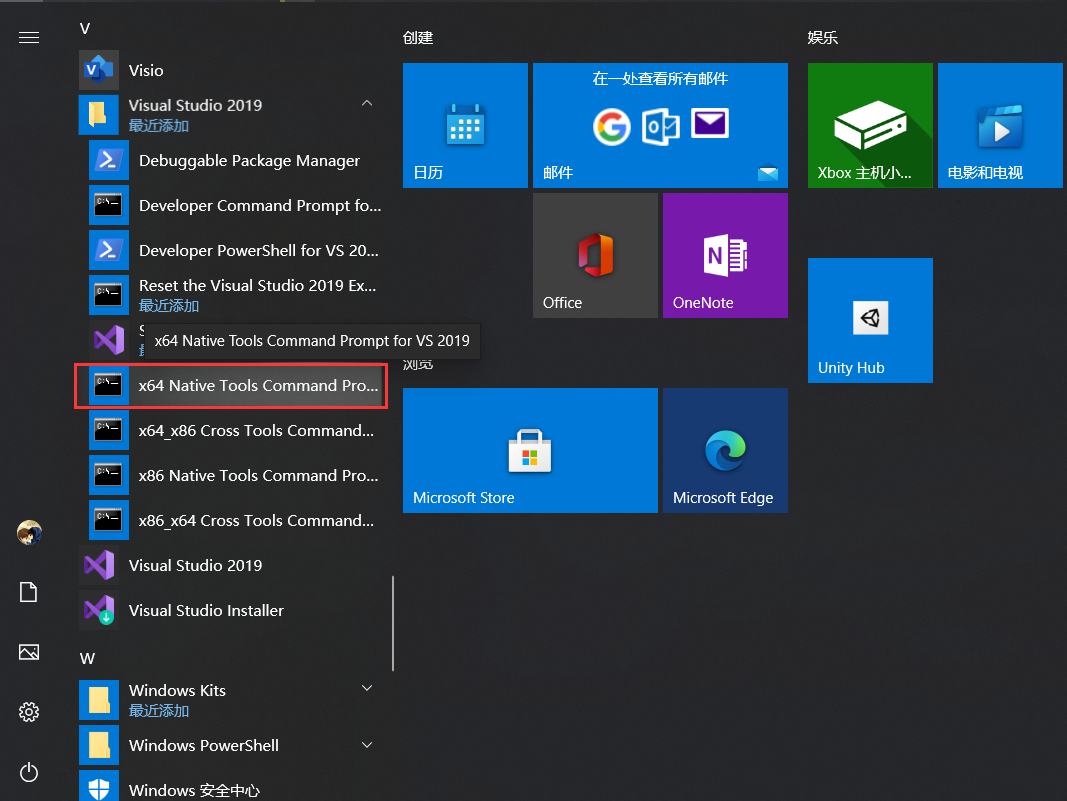Image resolution: width=1067 pixels, height=801 pixels.
Task: Open Settings gear in sidebar
Action: tap(29, 712)
